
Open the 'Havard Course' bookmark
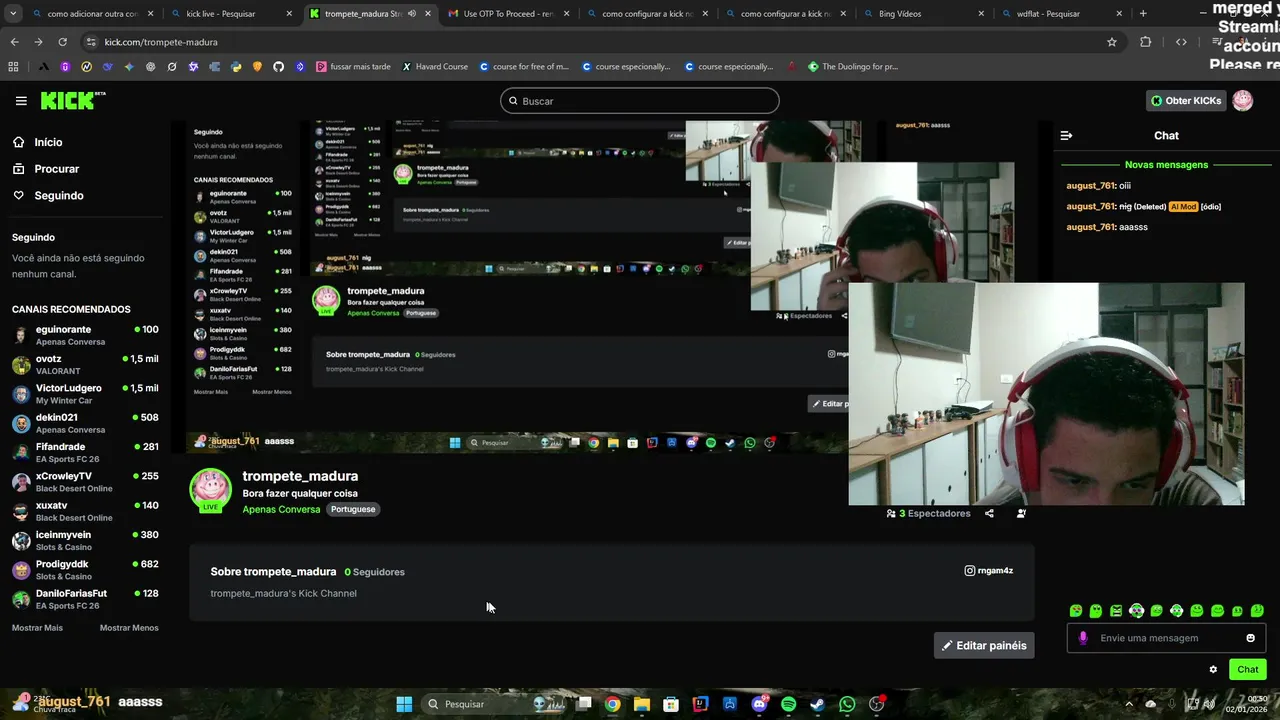coord(435,67)
